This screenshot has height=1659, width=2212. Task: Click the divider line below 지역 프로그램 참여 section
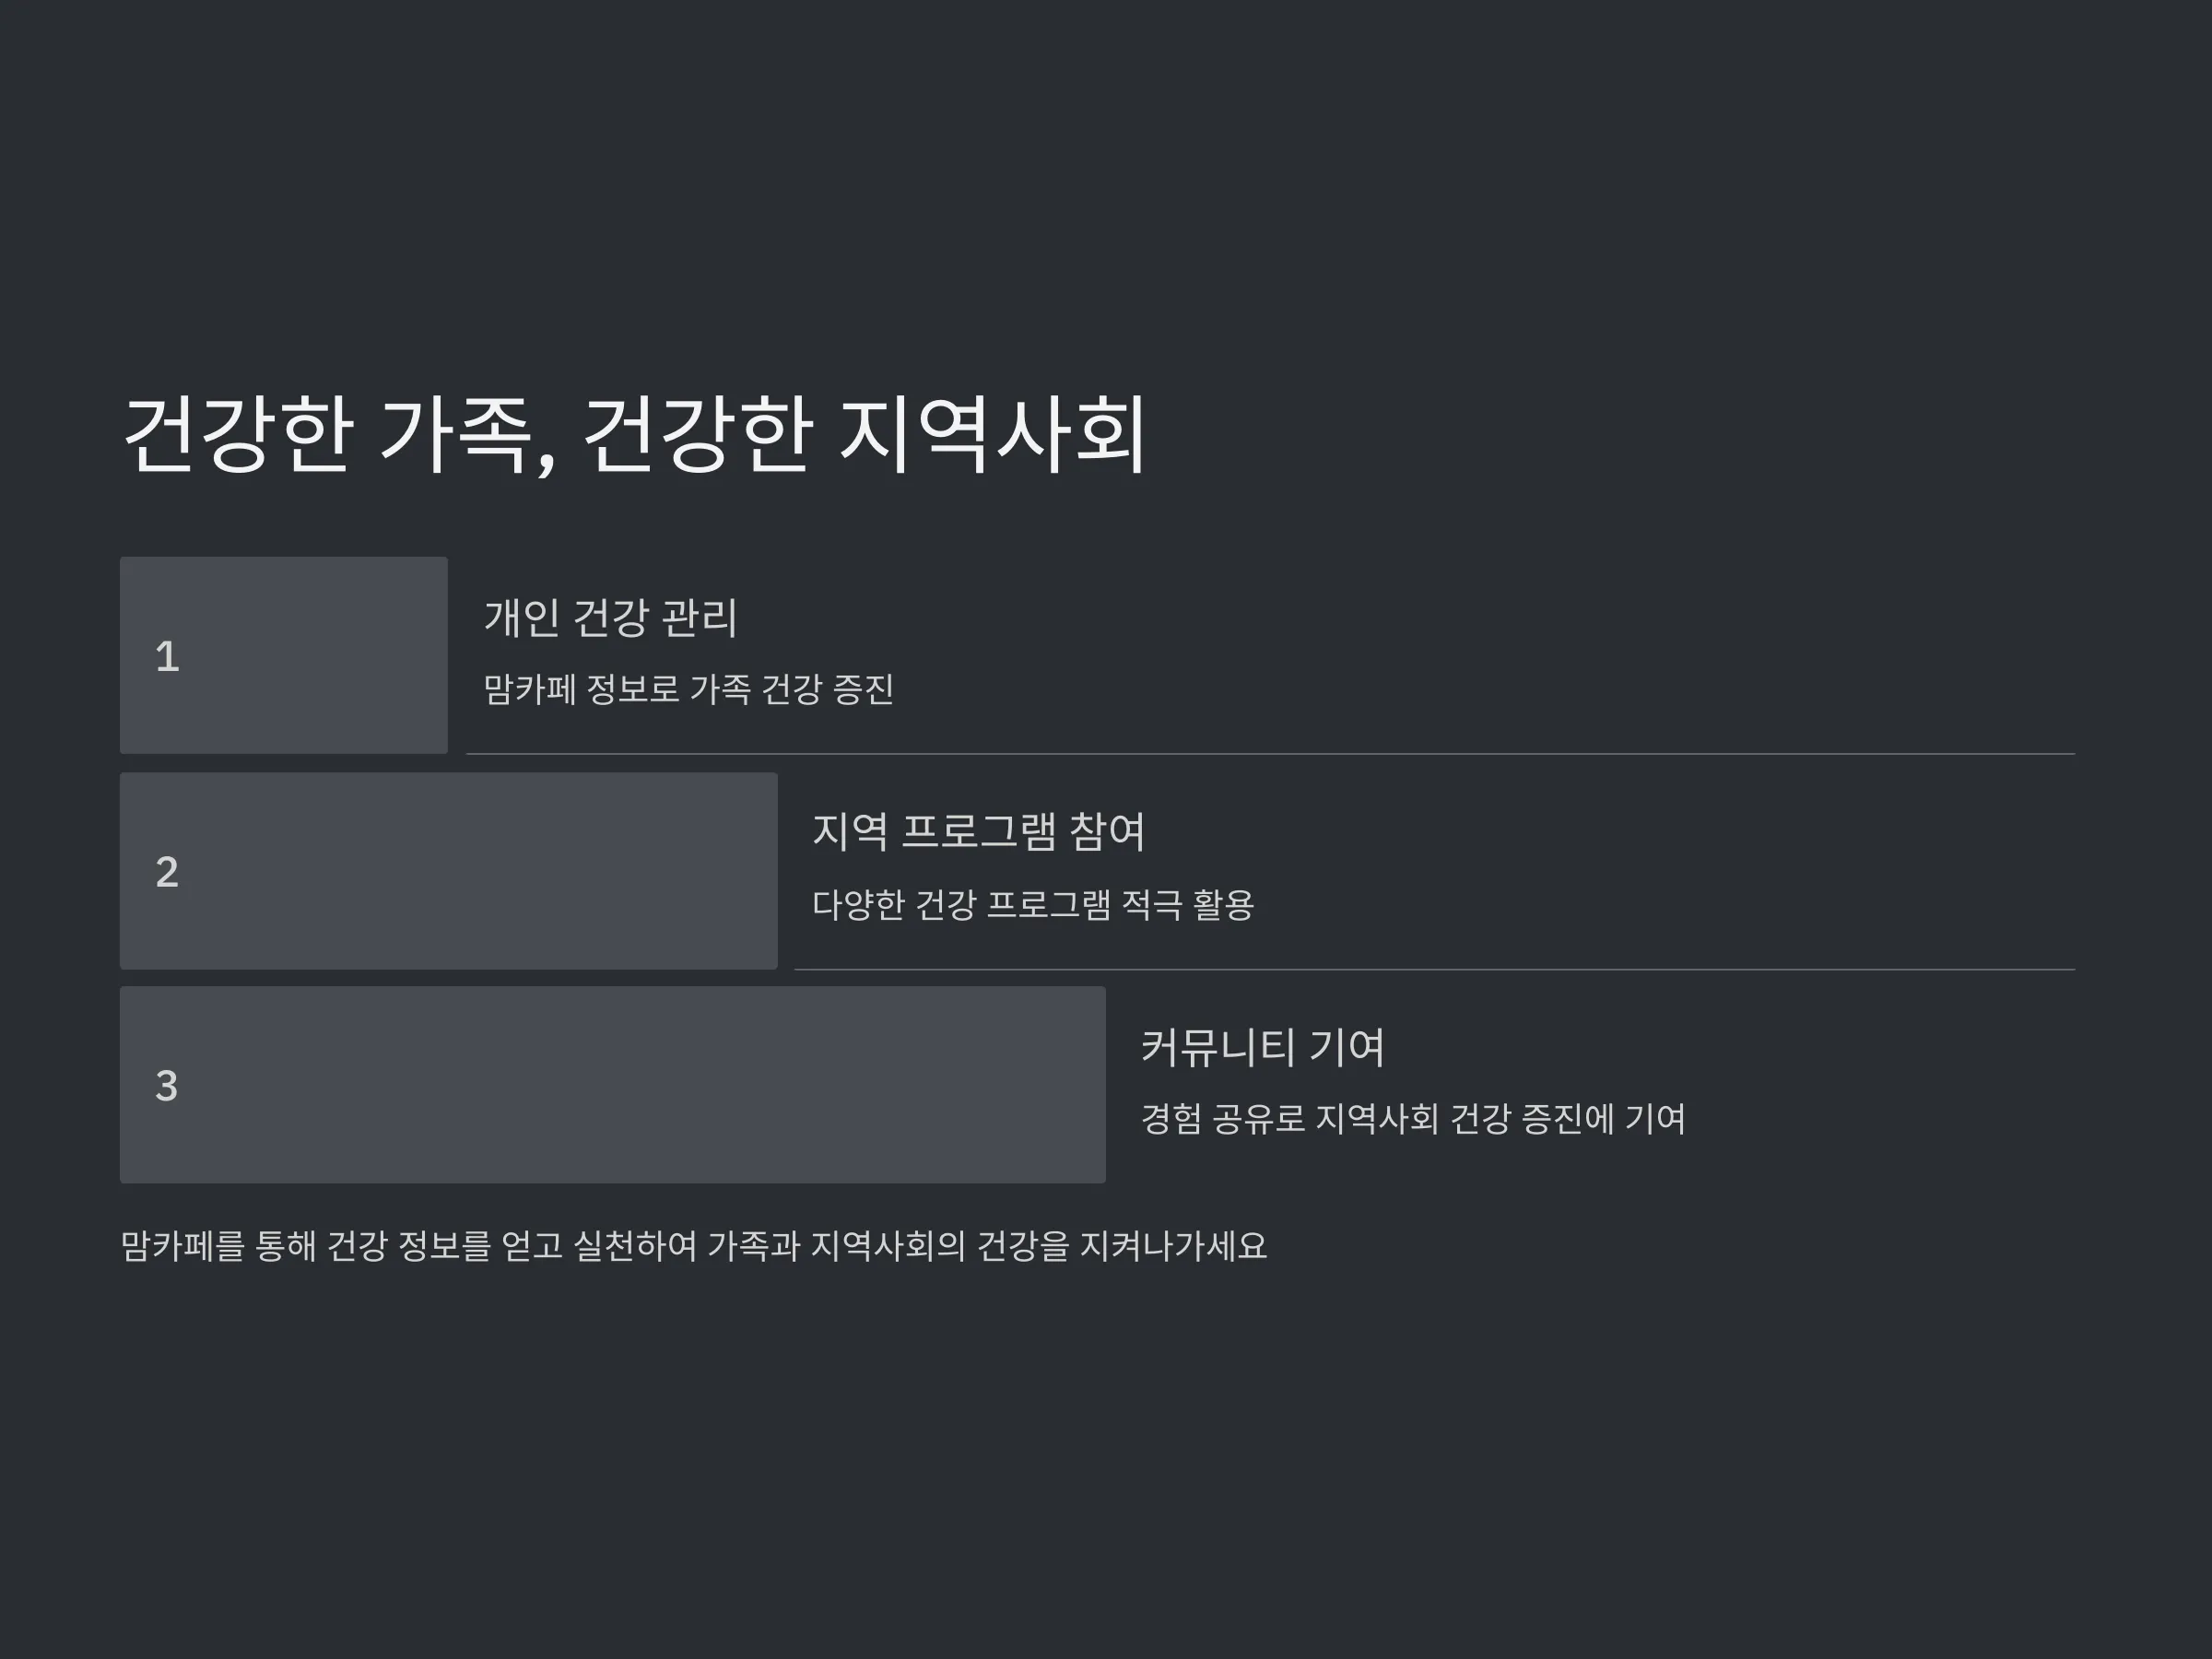(x=1435, y=970)
